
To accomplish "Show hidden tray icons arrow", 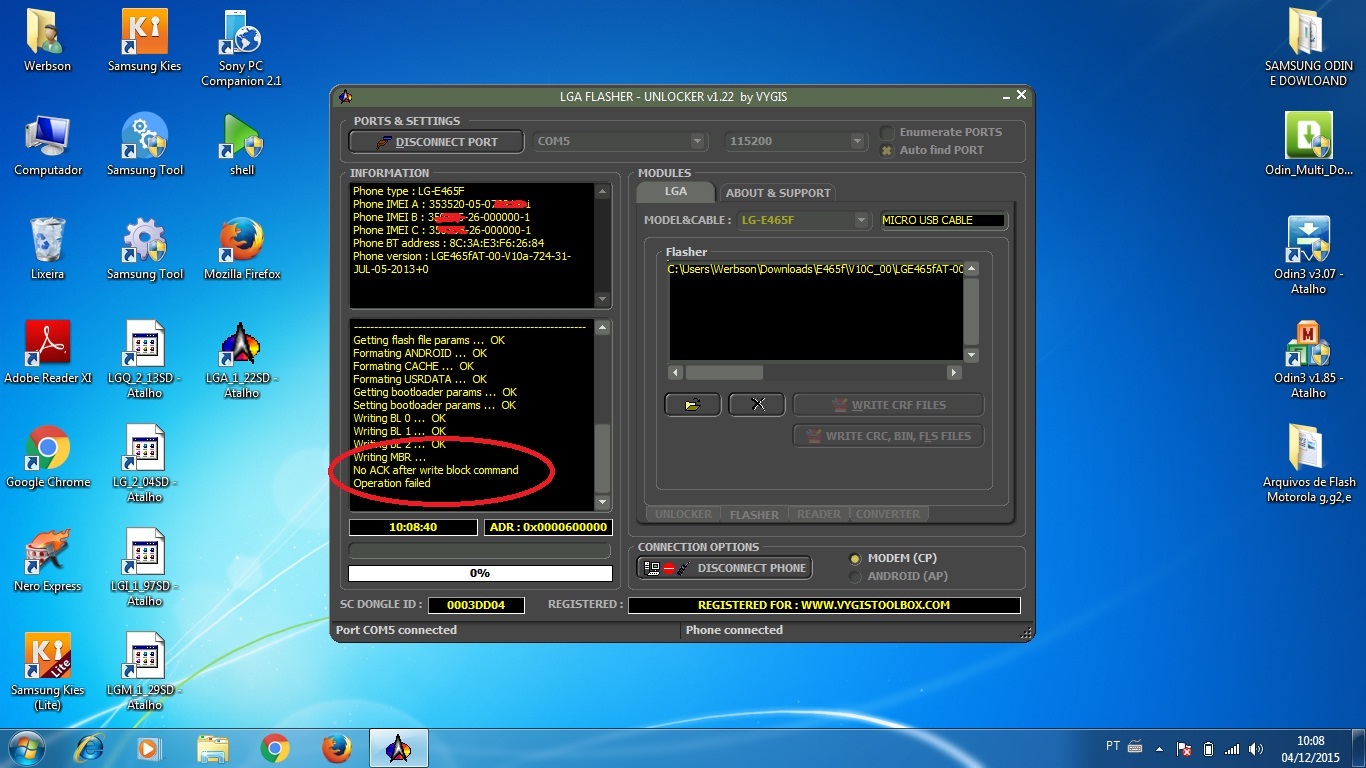I will 1160,748.
